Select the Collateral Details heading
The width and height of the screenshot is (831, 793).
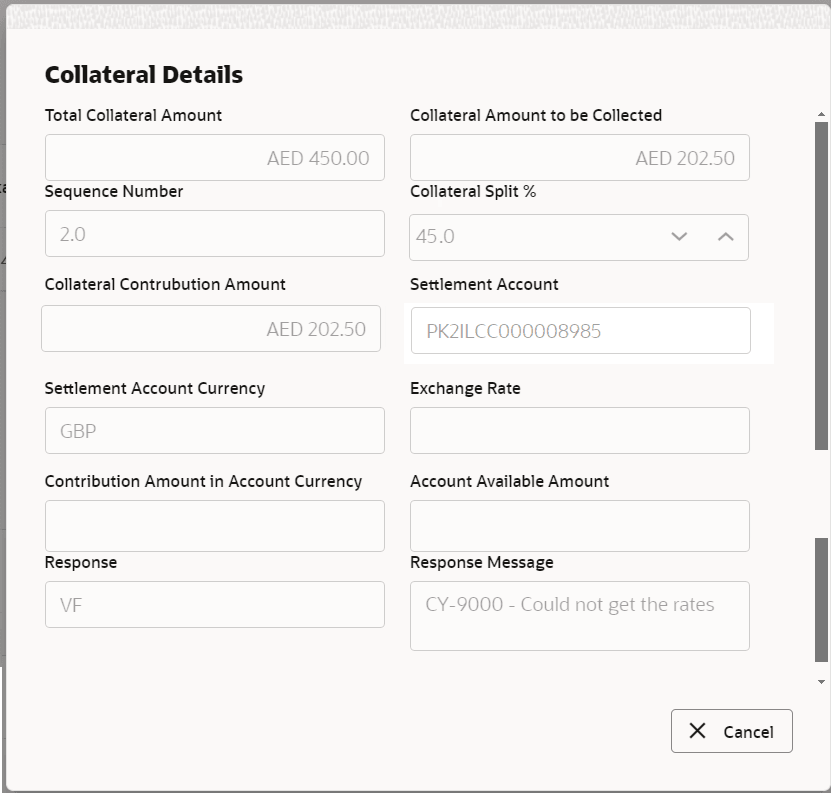click(143, 74)
